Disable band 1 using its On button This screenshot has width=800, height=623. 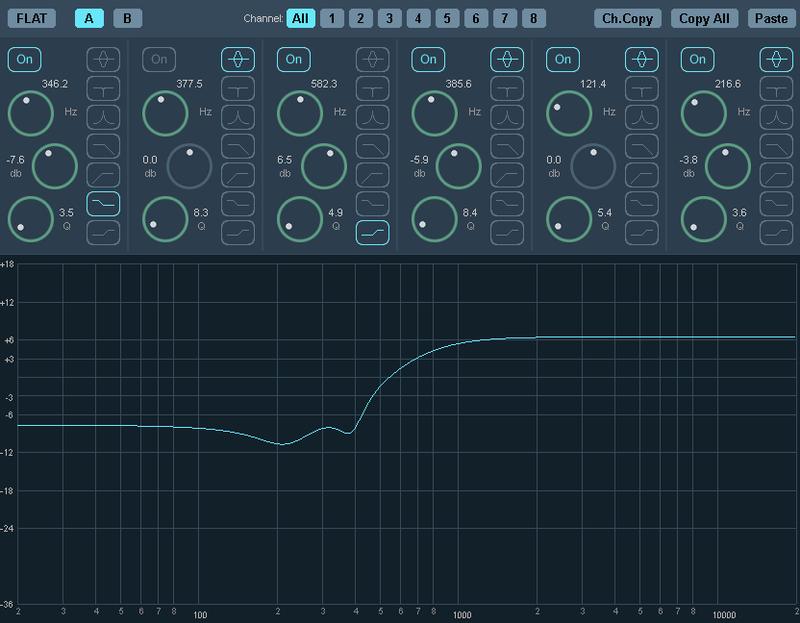25,59
